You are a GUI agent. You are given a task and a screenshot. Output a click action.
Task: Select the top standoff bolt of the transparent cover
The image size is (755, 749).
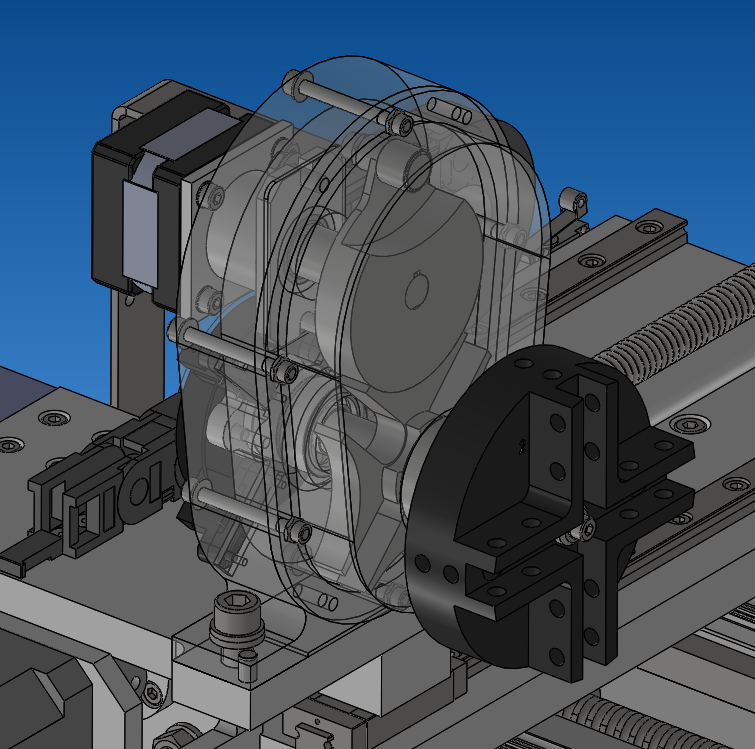348,103
